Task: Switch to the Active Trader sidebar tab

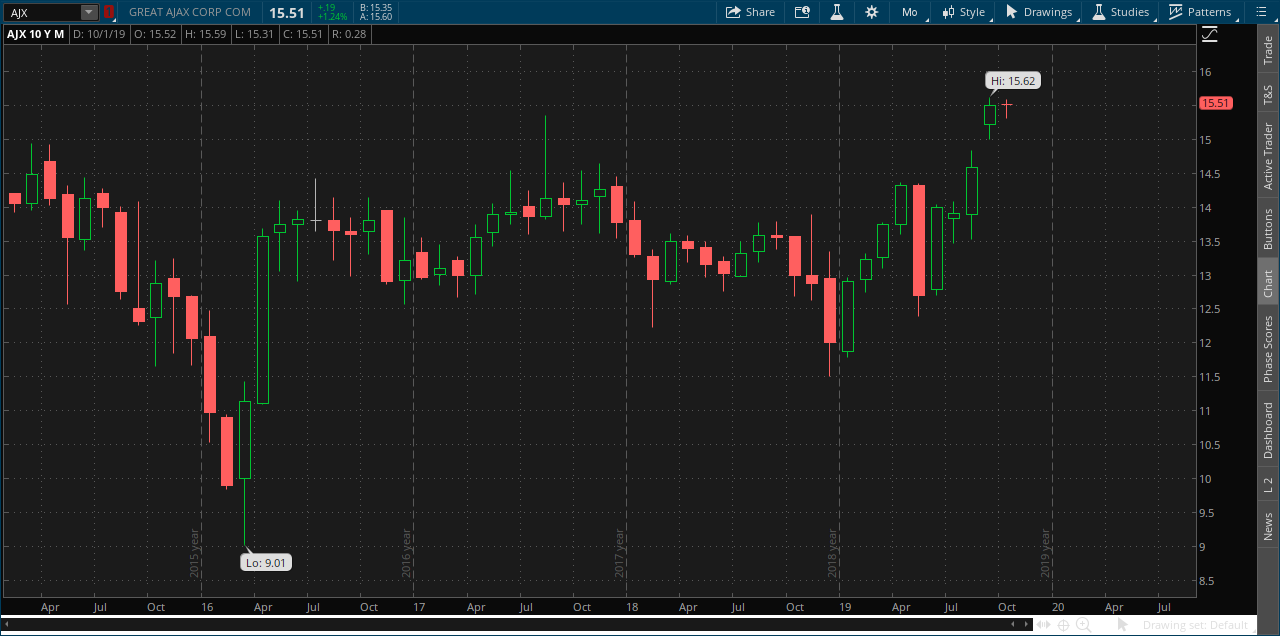Action: click(1268, 156)
